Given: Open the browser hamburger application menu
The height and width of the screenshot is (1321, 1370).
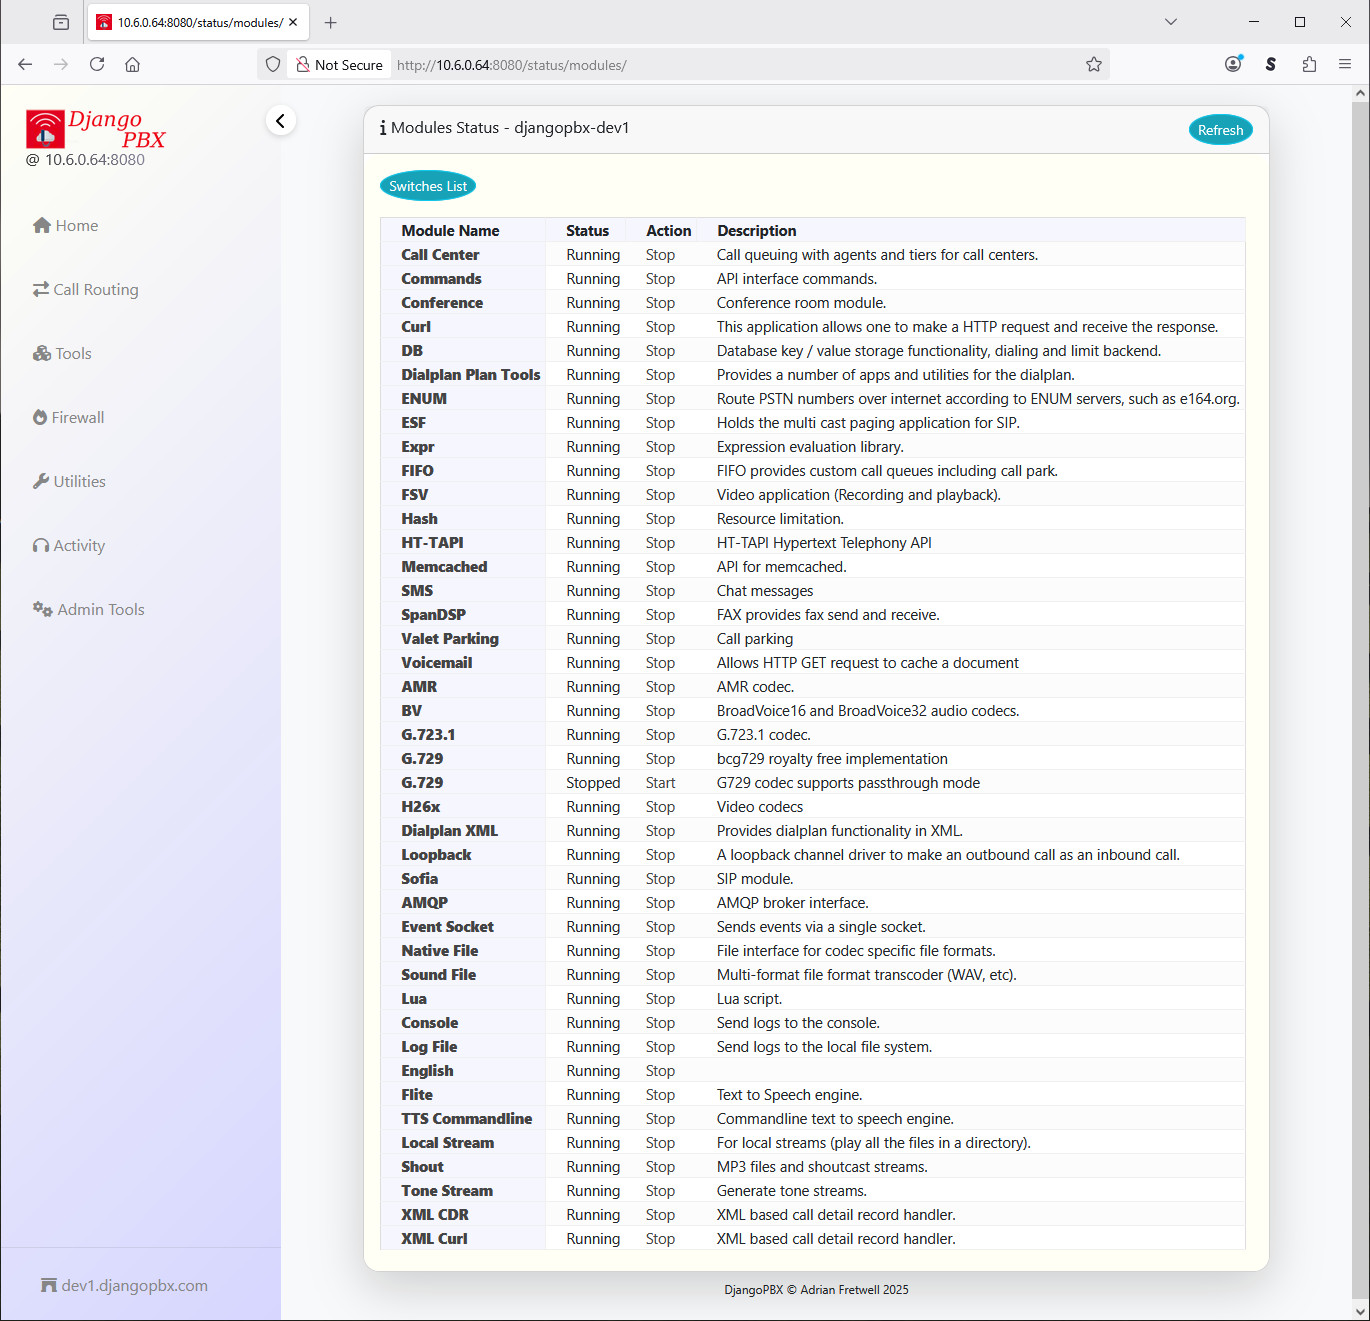Looking at the screenshot, I should pos(1345,65).
